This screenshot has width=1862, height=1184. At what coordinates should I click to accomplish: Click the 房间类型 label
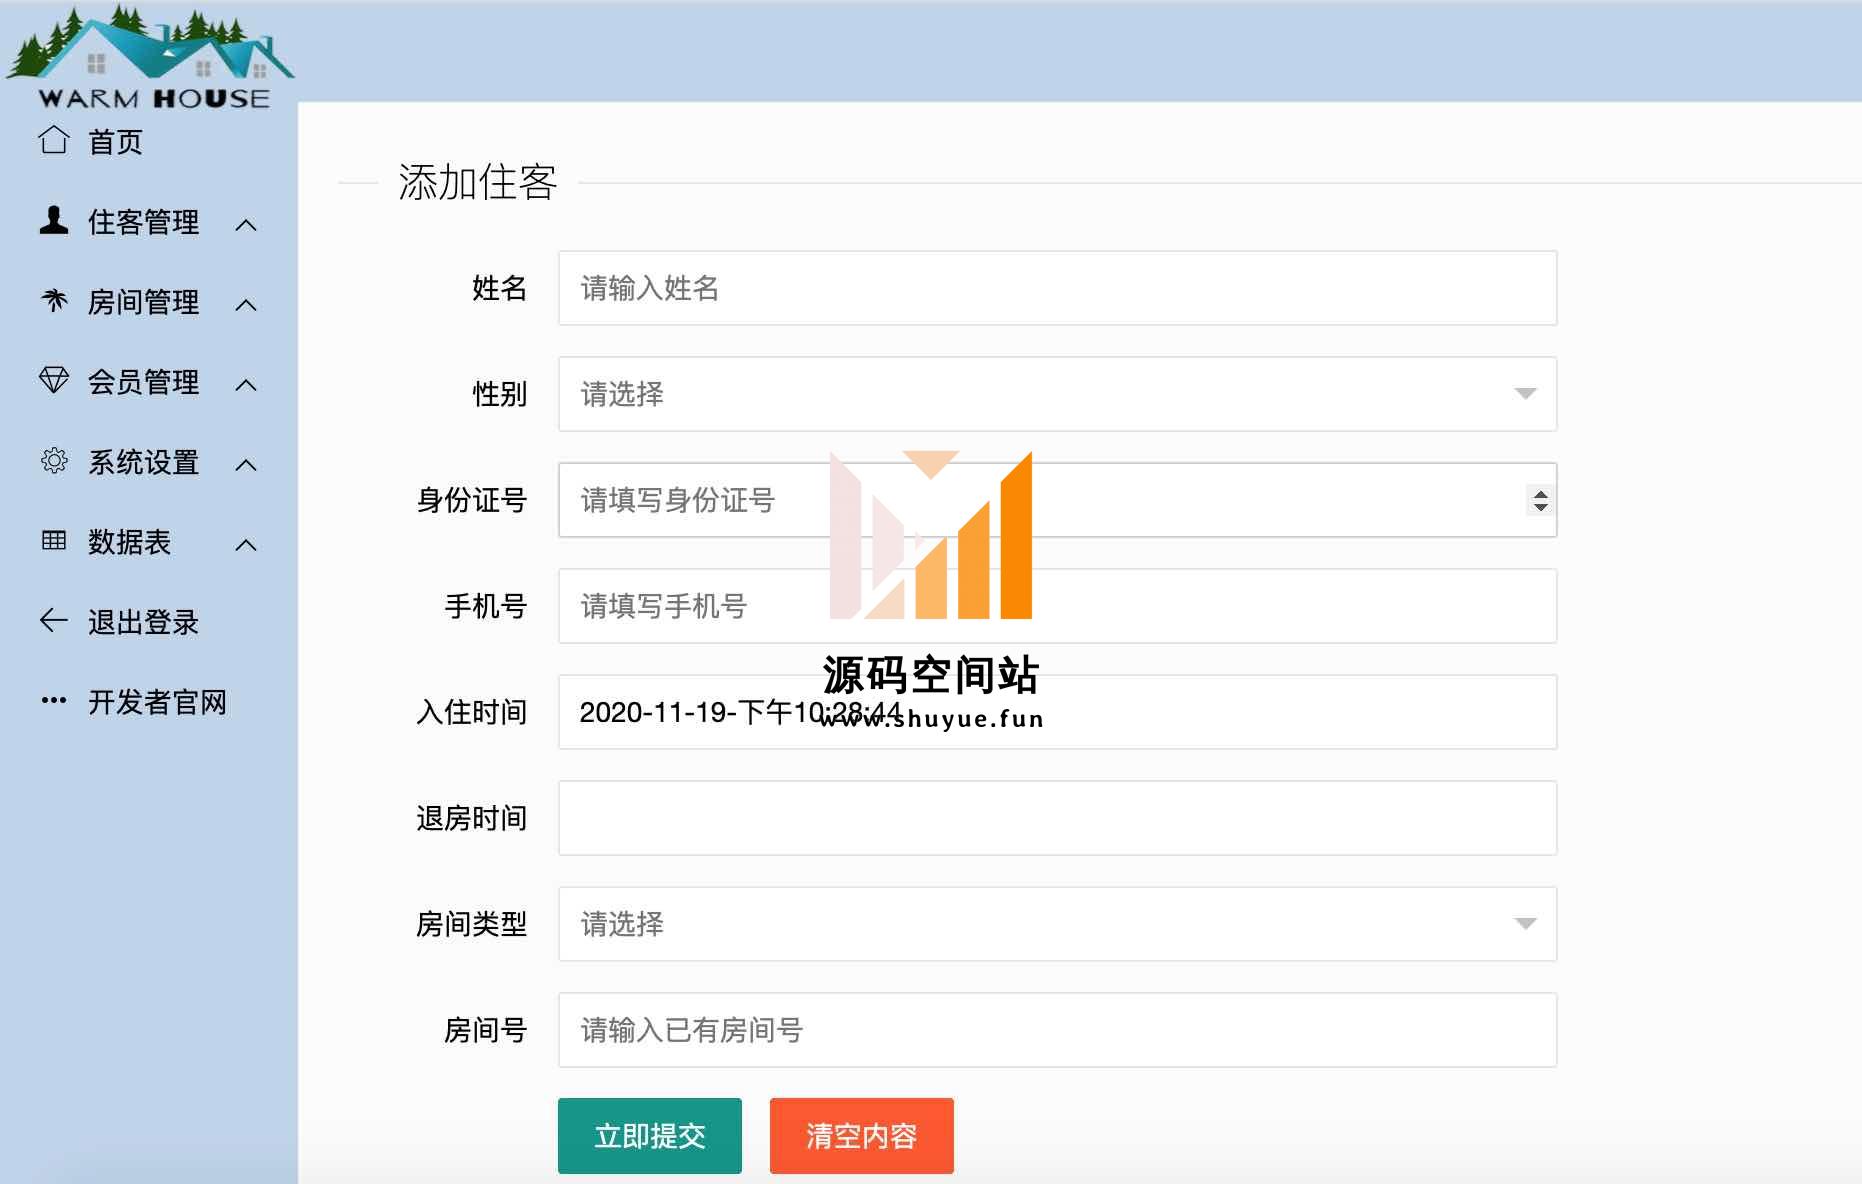[x=472, y=924]
